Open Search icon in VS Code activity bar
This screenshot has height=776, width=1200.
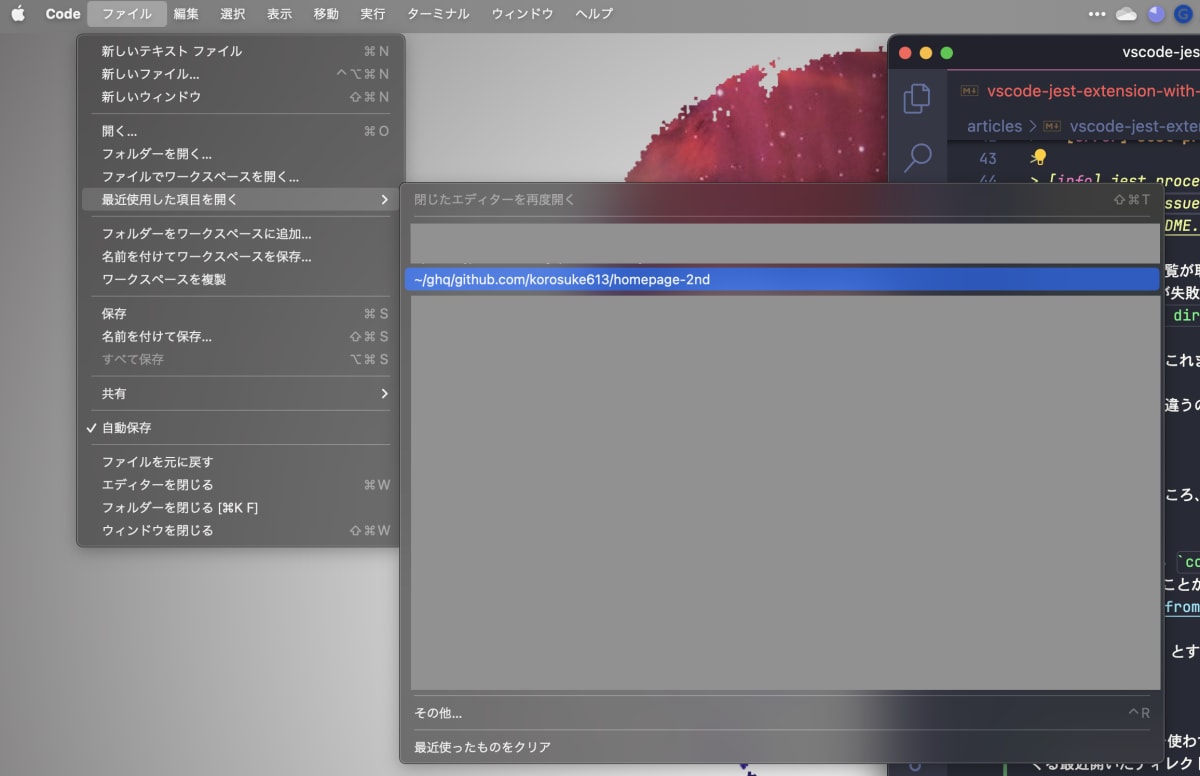pos(917,156)
